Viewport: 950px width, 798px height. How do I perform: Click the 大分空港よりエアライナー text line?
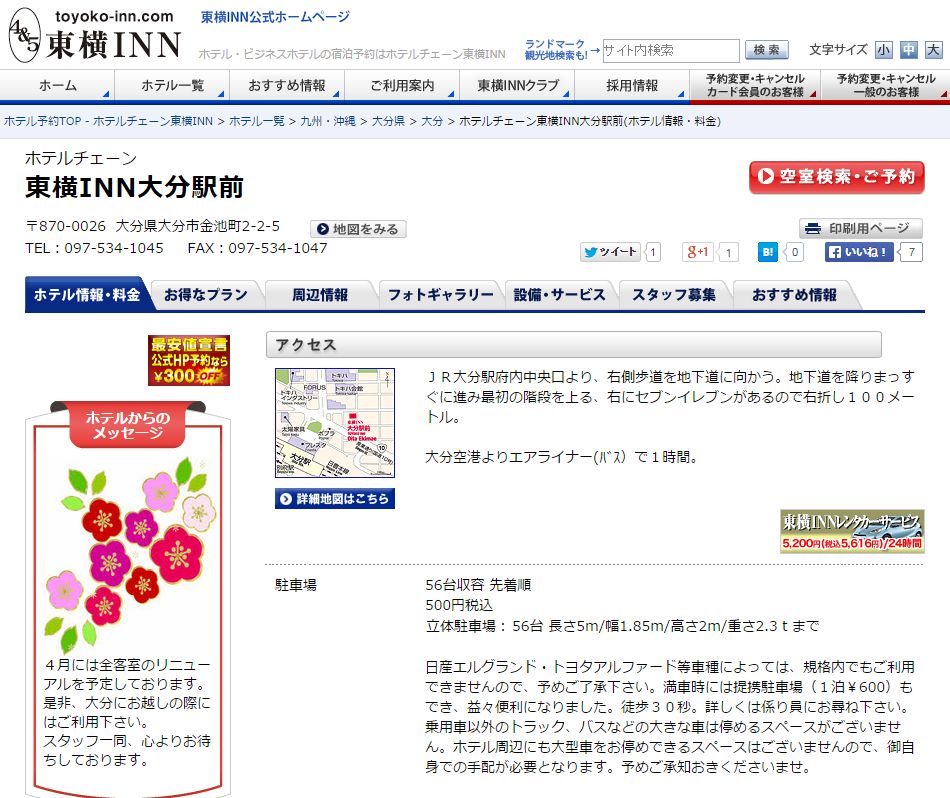pos(562,457)
